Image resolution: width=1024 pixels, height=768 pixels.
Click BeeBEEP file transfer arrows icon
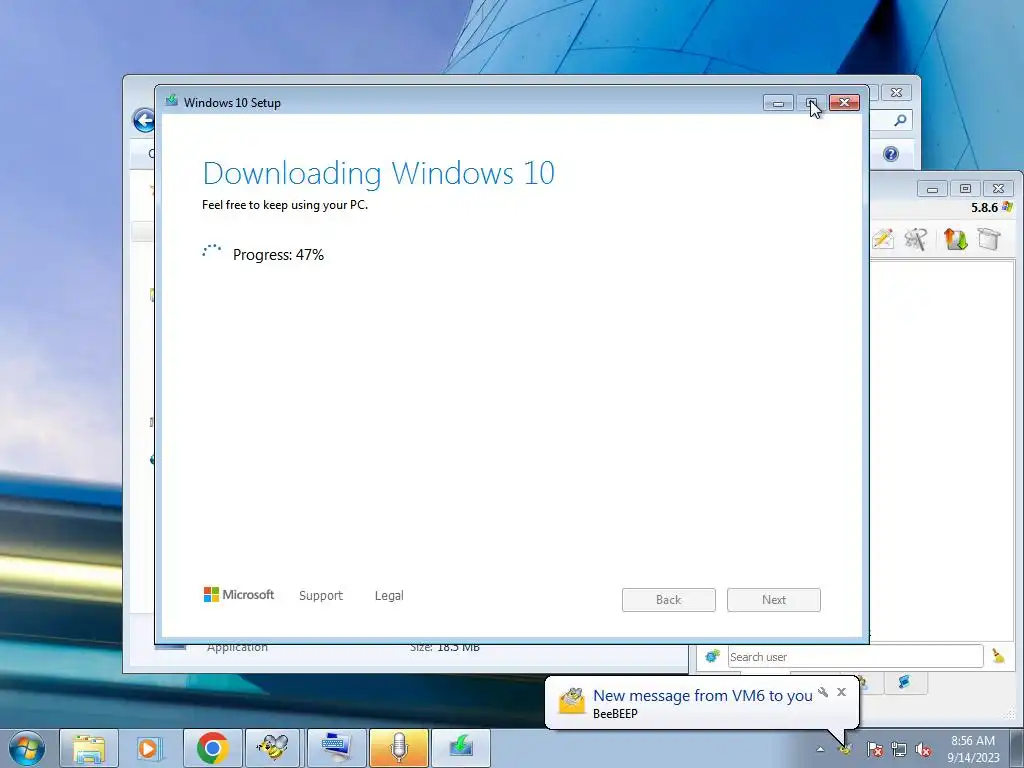pyautogui.click(x=955, y=239)
